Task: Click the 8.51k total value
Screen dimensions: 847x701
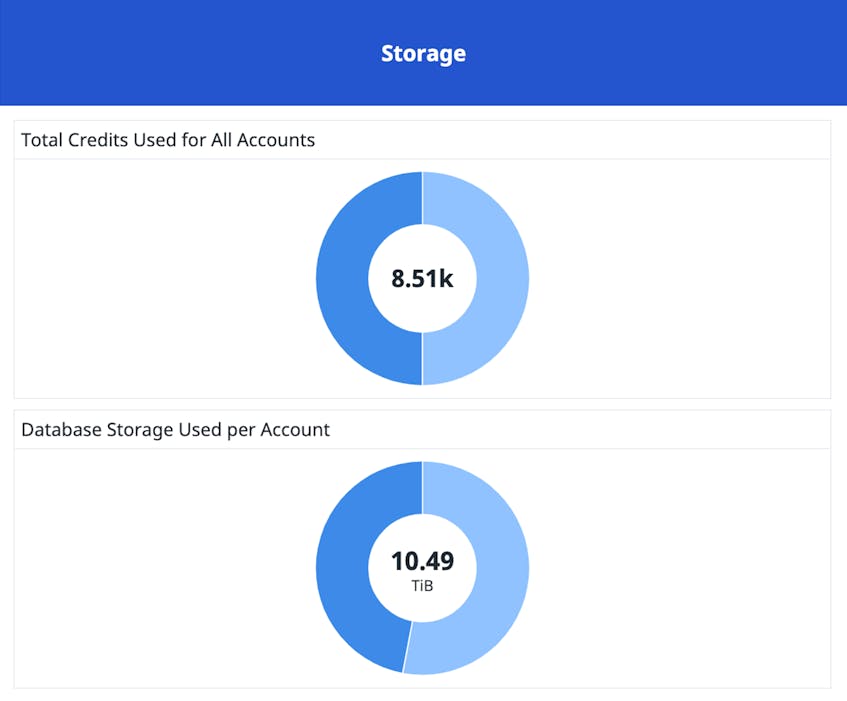Action: point(422,279)
